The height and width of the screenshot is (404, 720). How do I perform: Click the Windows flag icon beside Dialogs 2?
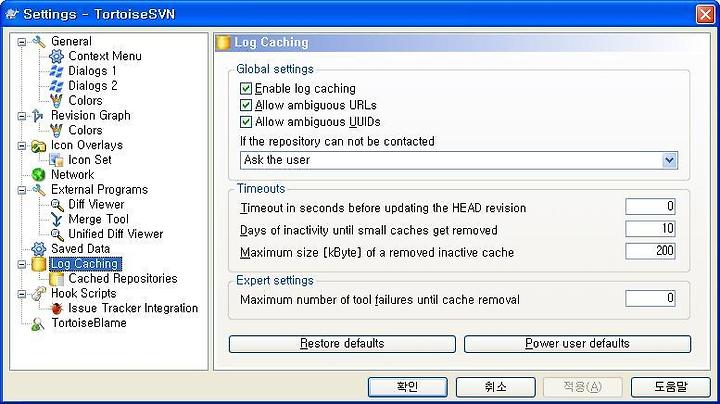(x=56, y=85)
